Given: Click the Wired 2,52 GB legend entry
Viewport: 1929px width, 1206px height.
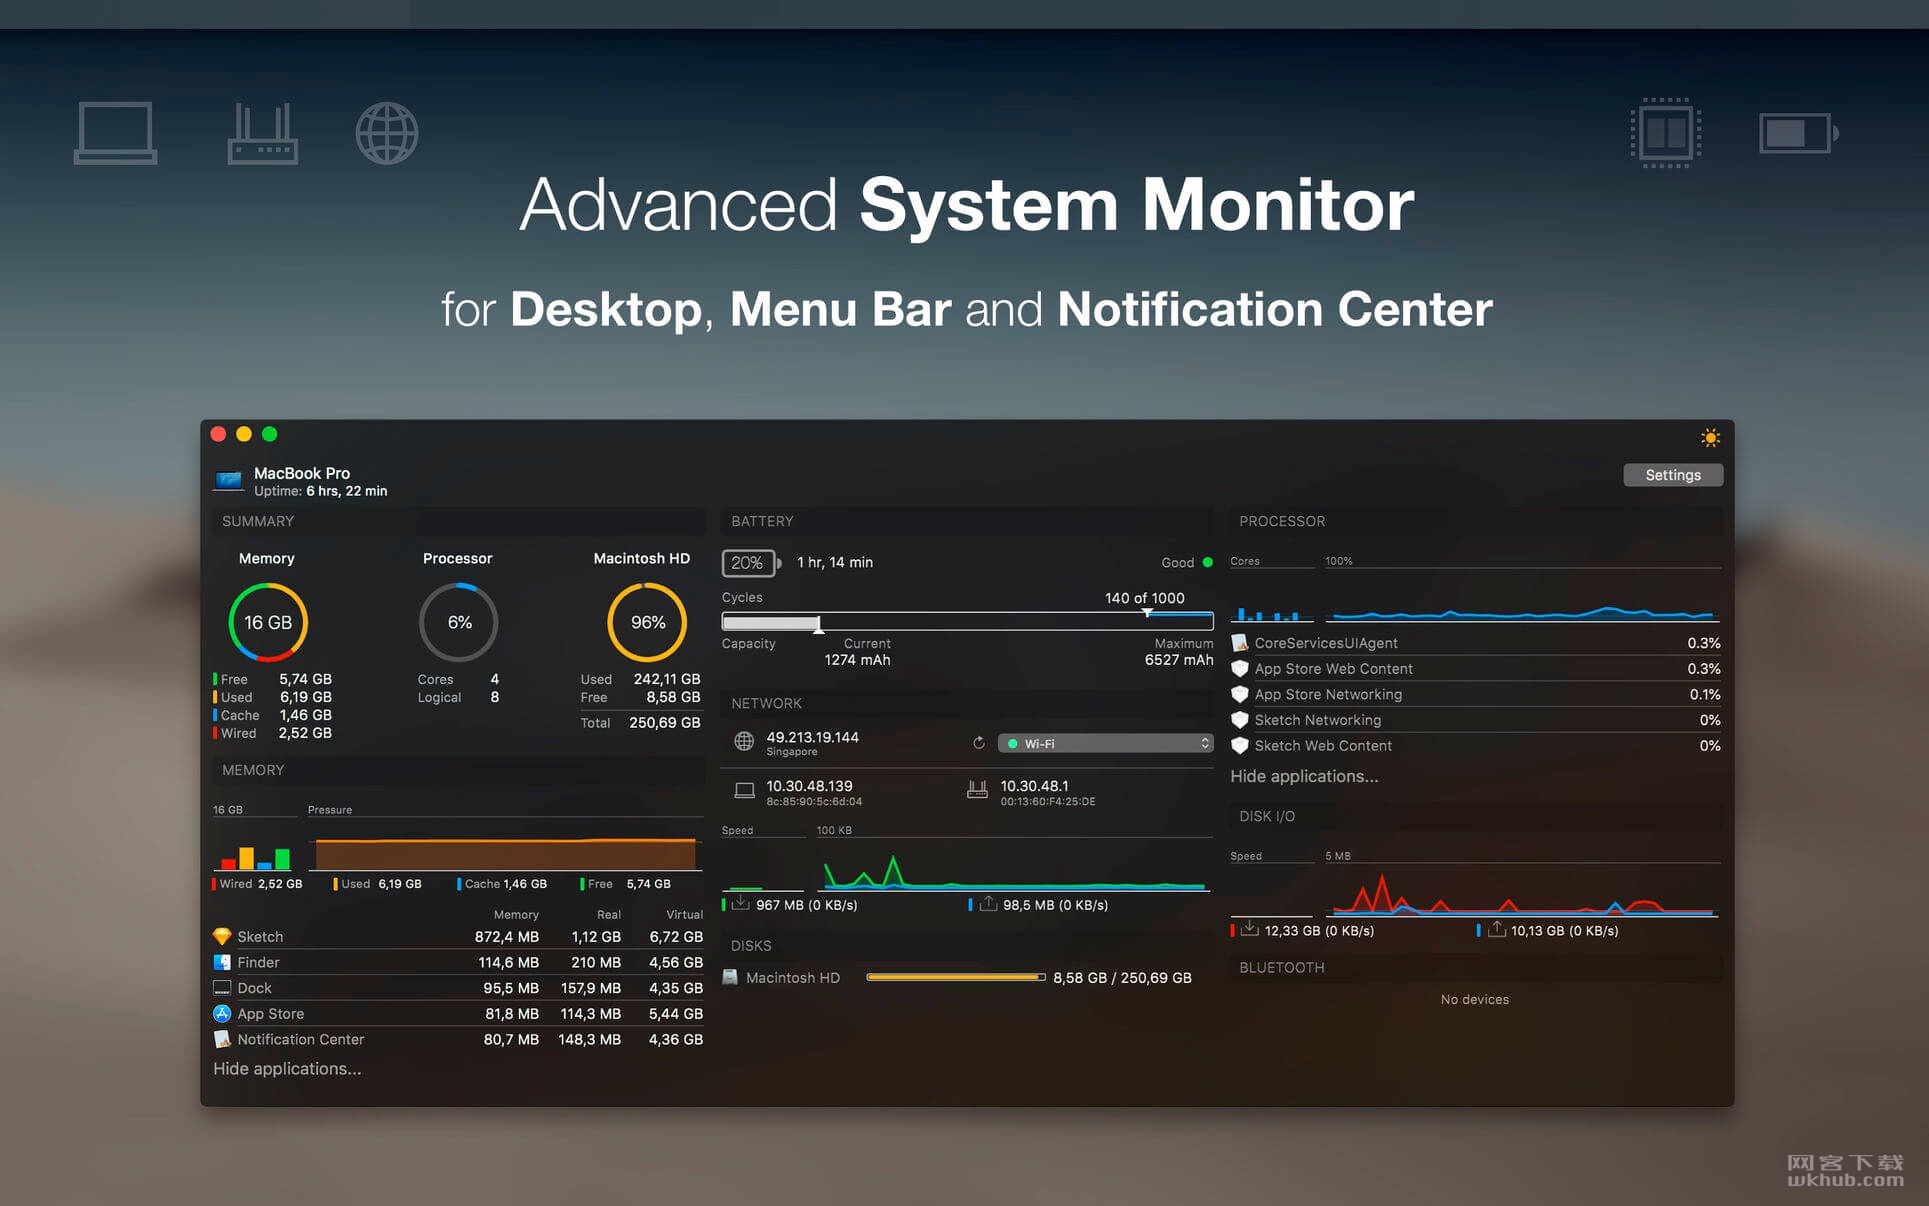Looking at the screenshot, I should pos(258,884).
